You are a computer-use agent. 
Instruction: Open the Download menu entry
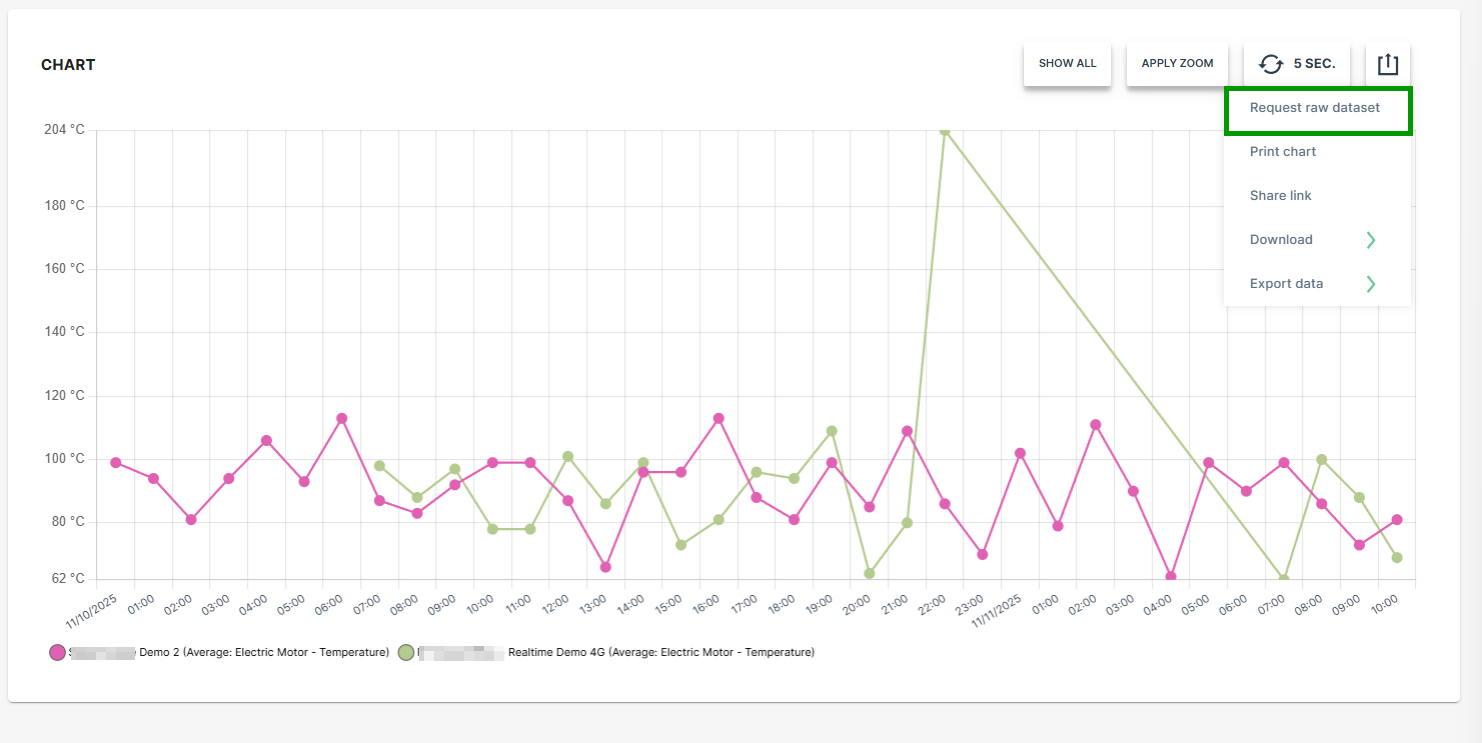1281,240
